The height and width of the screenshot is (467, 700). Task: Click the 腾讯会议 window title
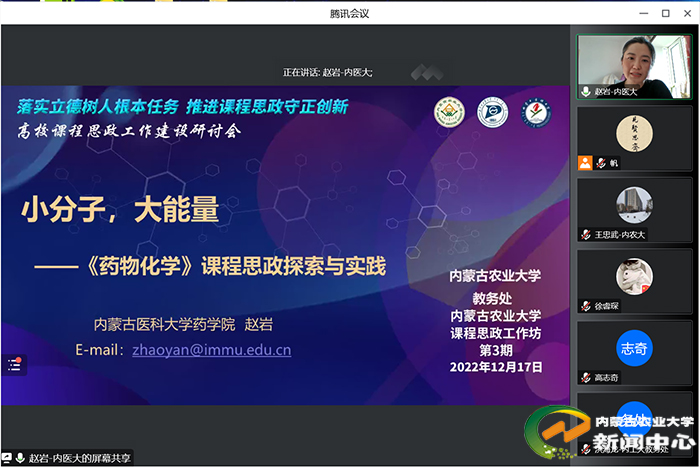click(350, 14)
